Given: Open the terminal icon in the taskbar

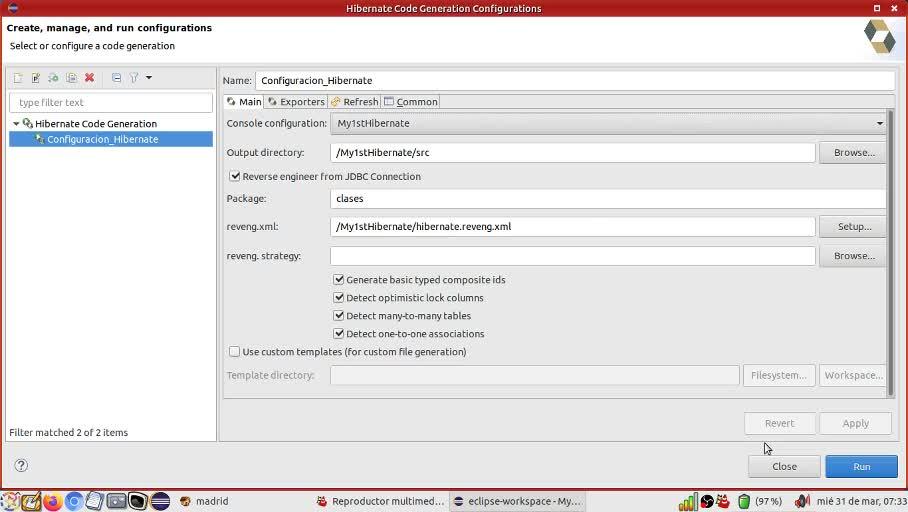Looking at the screenshot, I should pos(138,501).
